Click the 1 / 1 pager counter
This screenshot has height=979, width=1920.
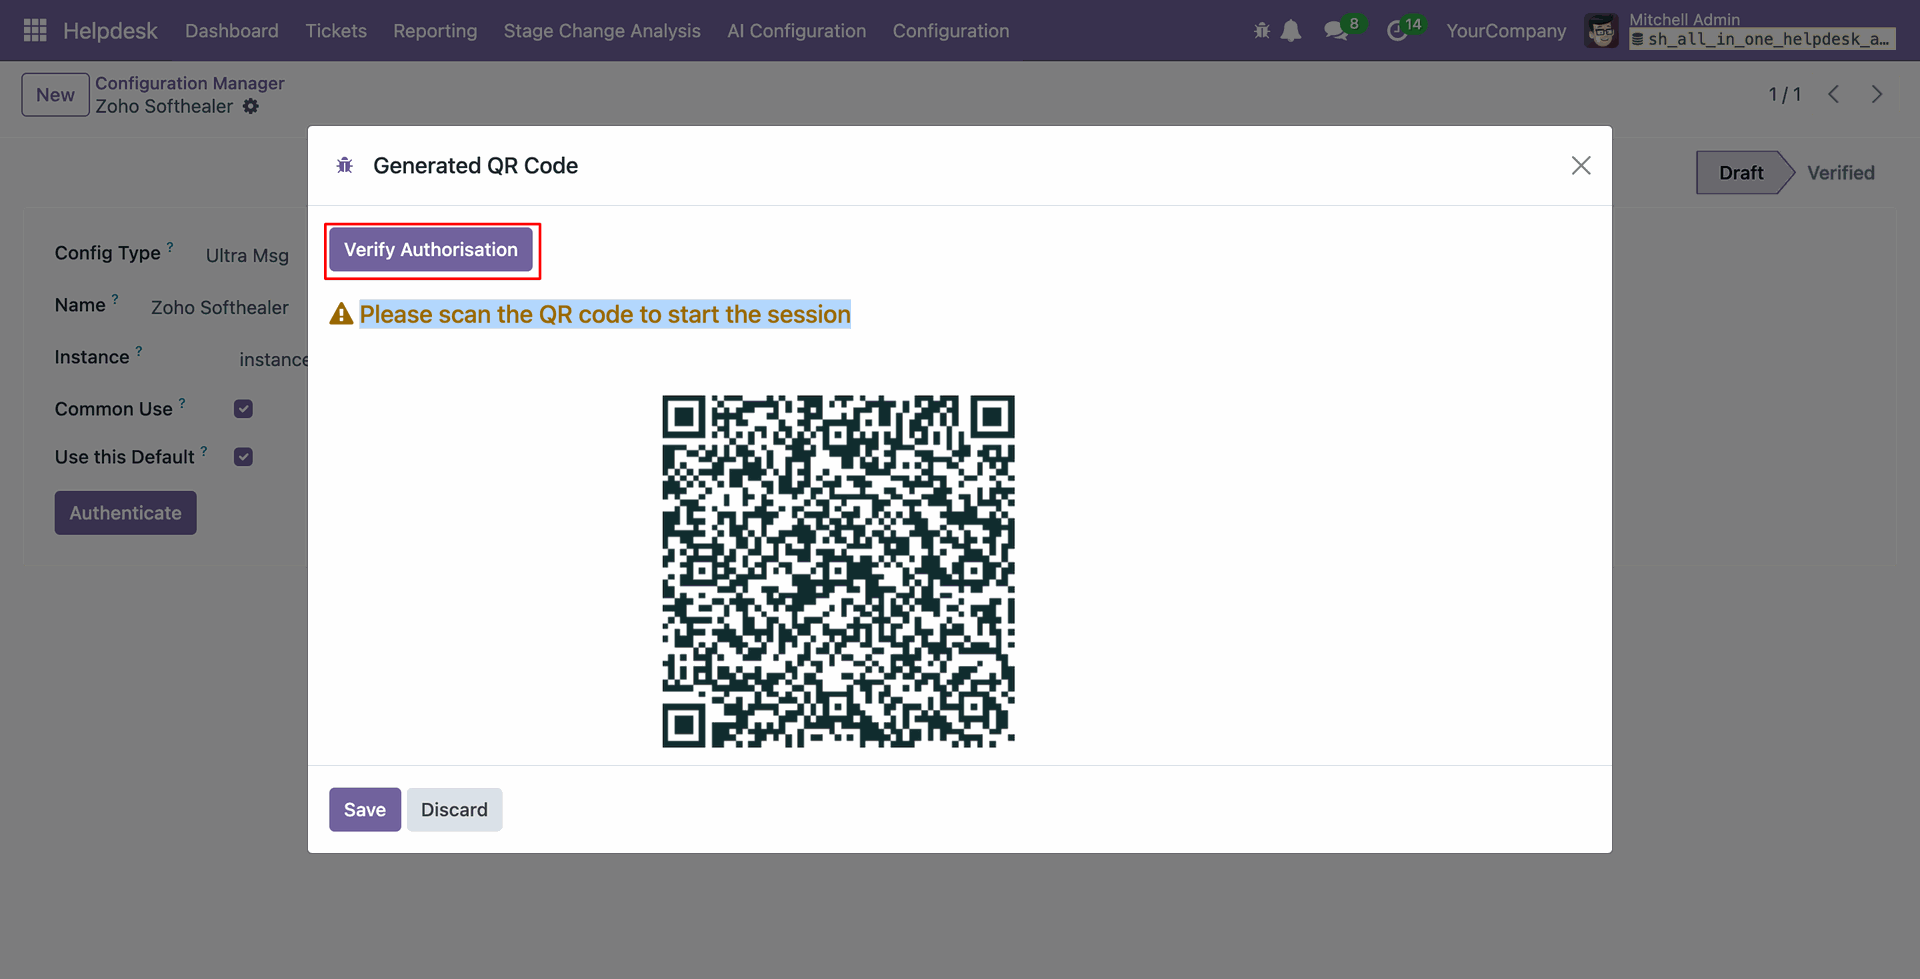point(1785,94)
